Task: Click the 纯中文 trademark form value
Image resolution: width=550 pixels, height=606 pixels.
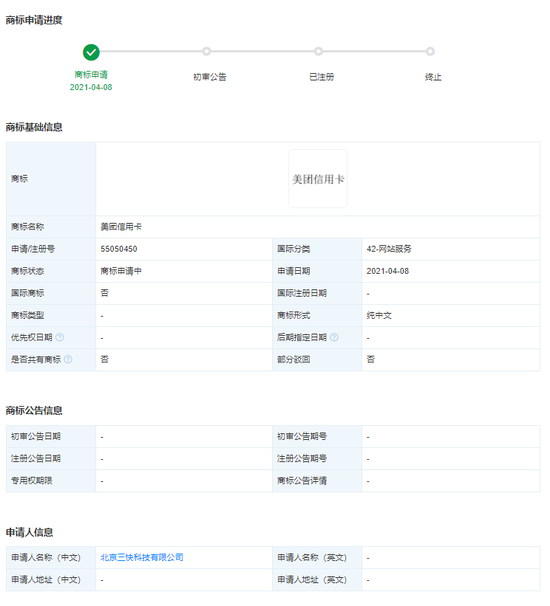Action: (379, 315)
